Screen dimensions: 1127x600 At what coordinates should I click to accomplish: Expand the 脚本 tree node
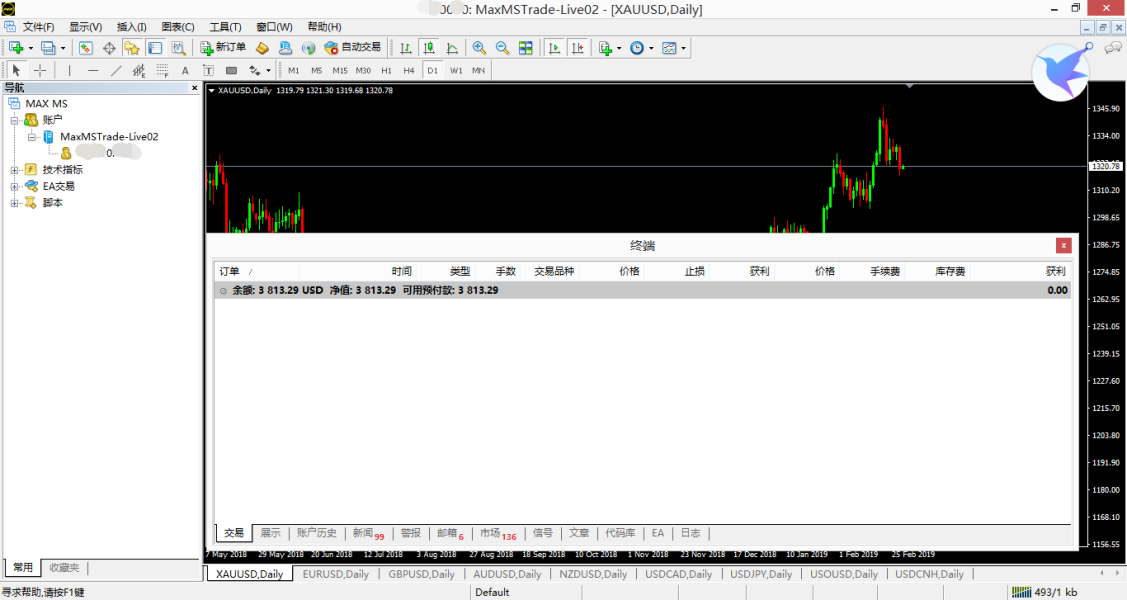point(14,203)
